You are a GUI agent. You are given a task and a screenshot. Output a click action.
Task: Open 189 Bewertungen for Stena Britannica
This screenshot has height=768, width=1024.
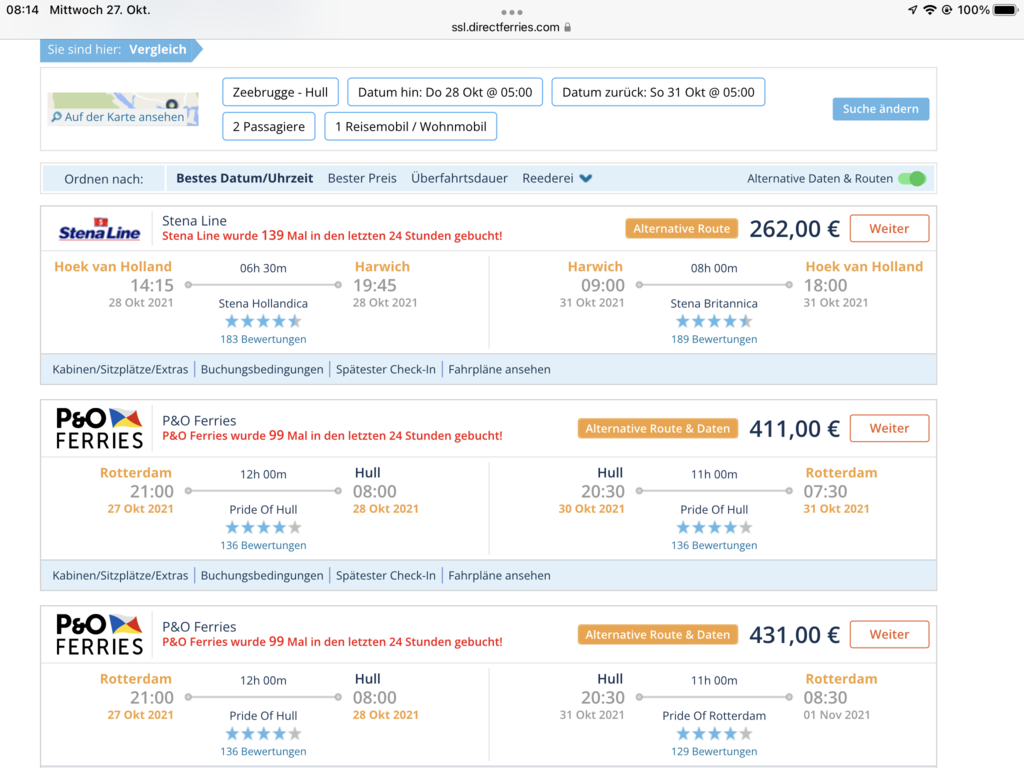coord(714,340)
